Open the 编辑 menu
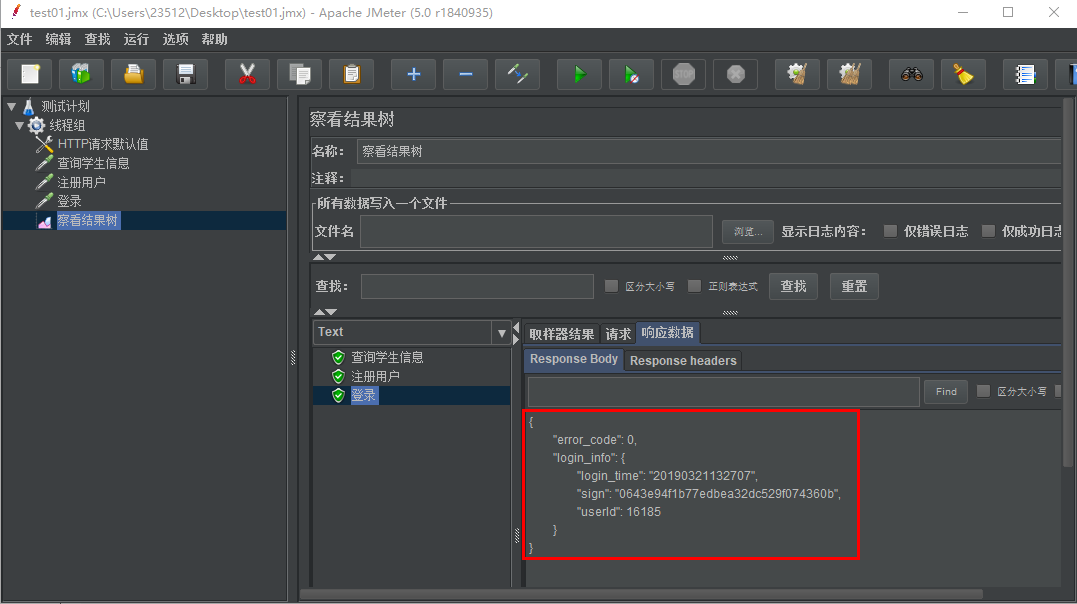 point(58,39)
